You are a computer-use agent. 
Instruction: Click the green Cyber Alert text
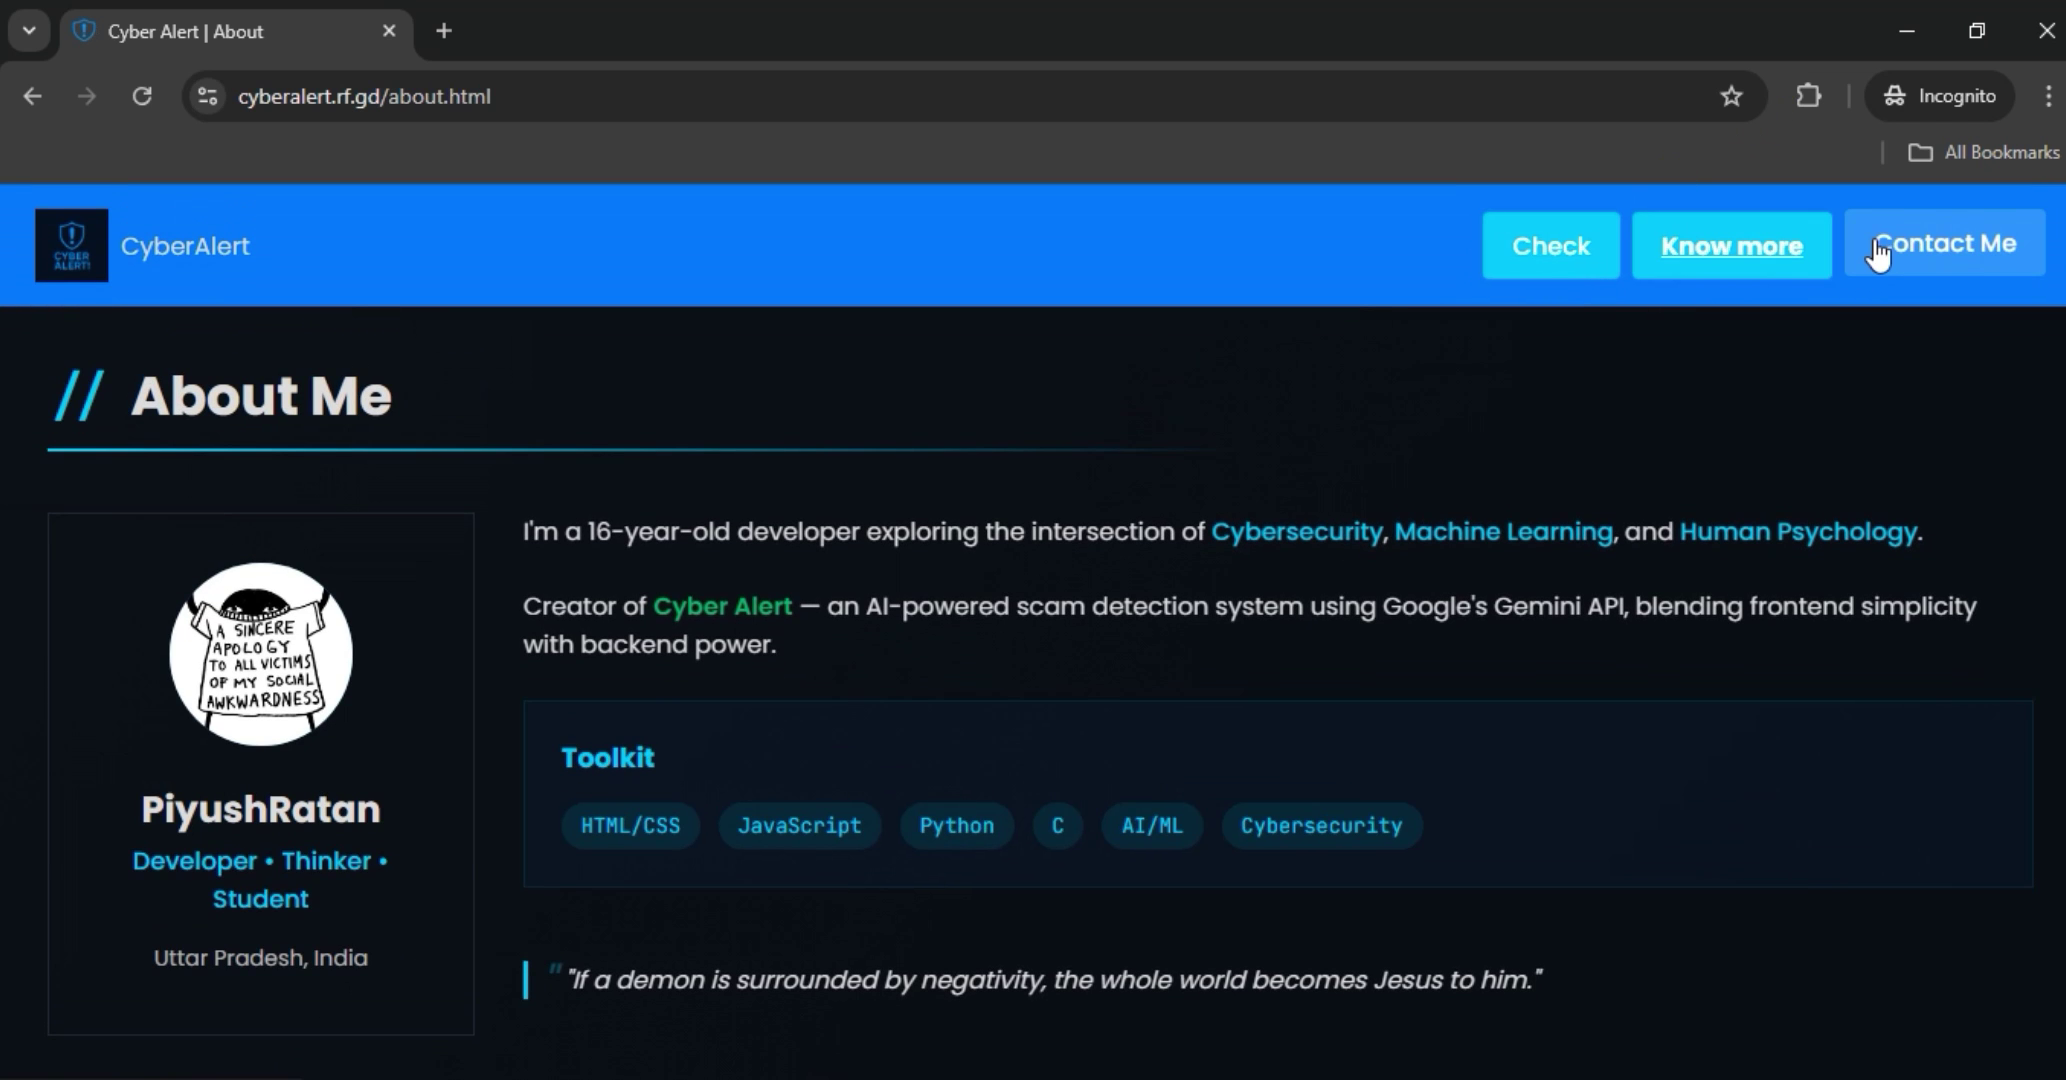(x=722, y=607)
